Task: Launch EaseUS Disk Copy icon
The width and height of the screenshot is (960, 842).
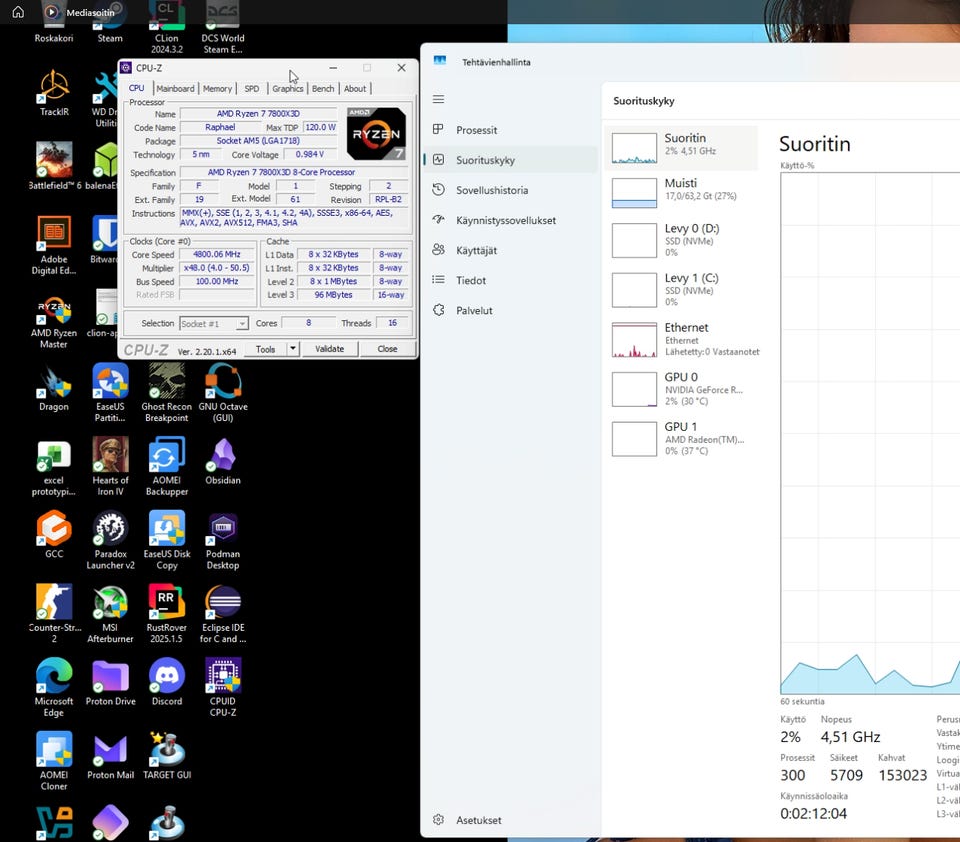Action: (x=167, y=539)
